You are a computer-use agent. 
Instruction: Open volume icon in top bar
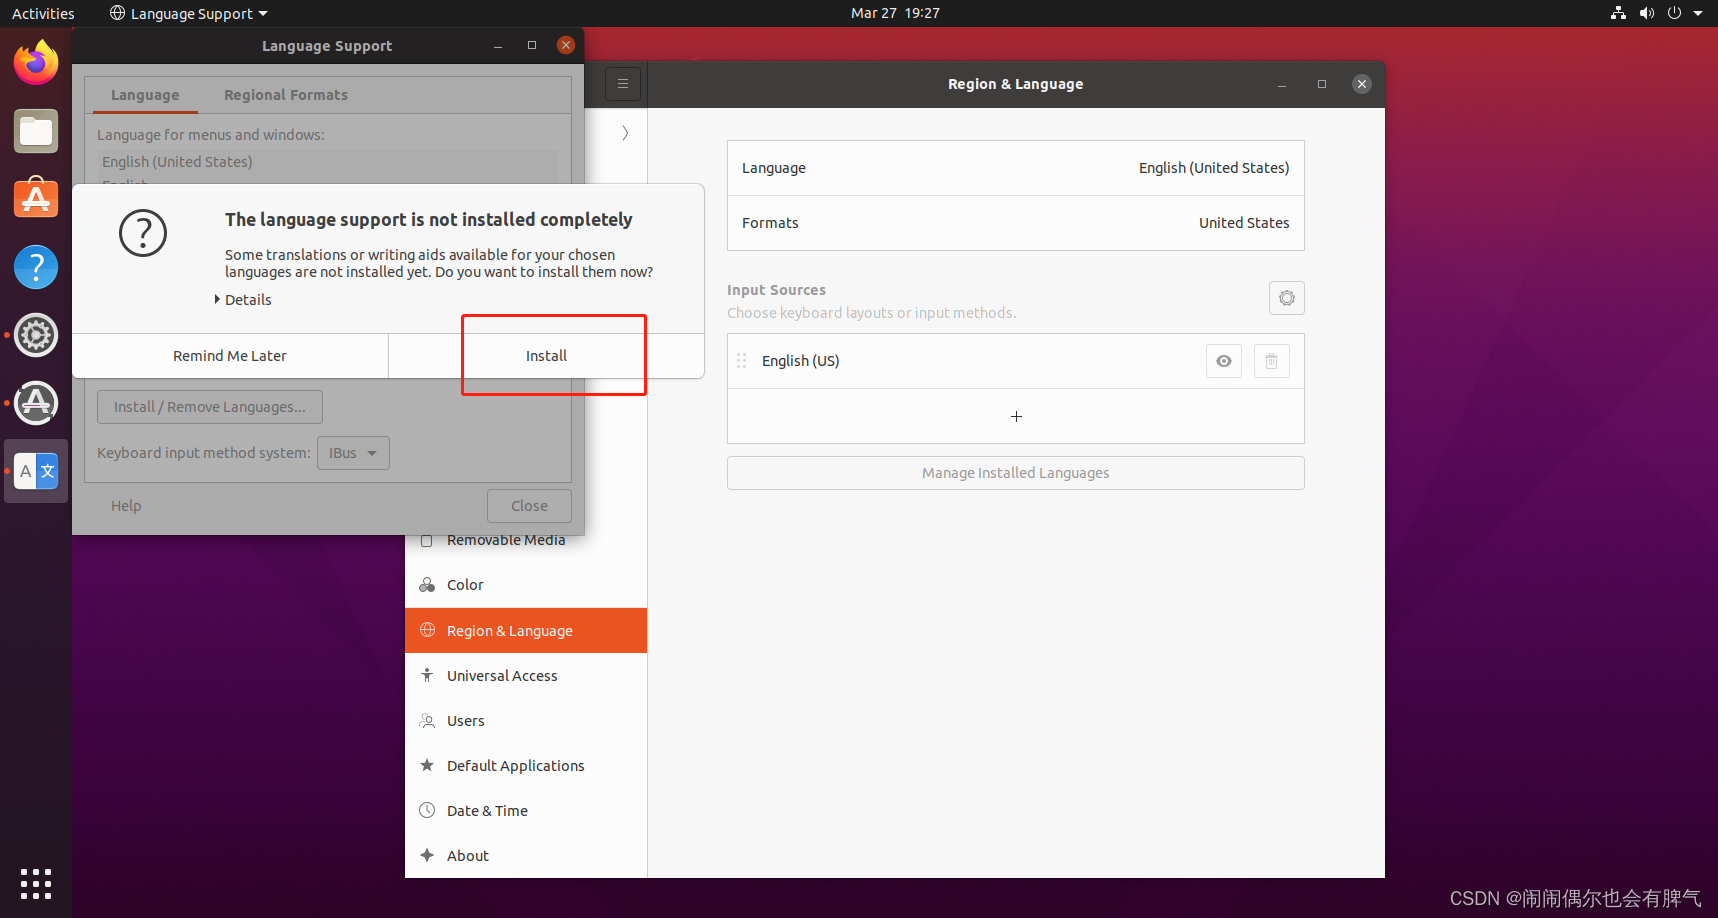tap(1646, 13)
